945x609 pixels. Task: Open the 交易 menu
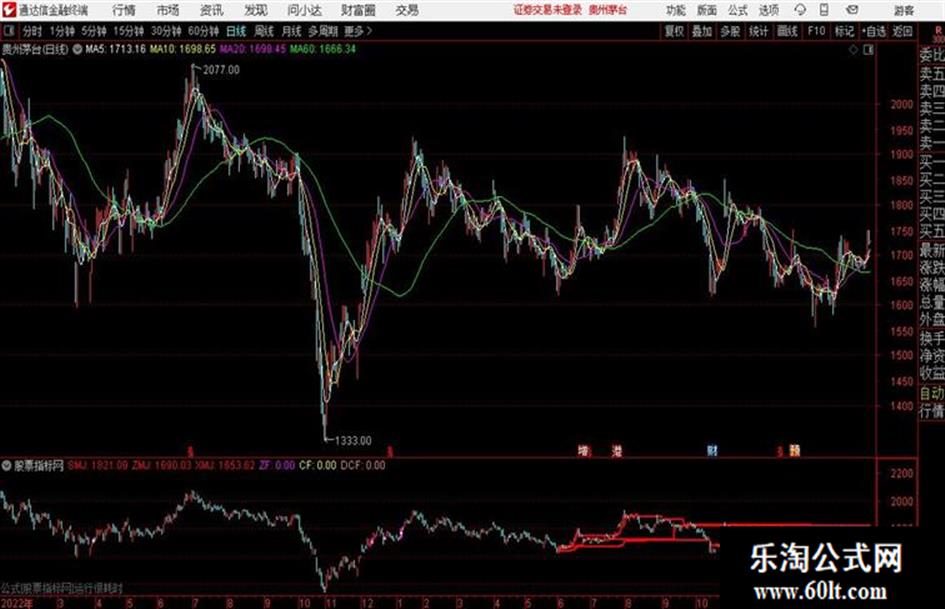(407, 10)
